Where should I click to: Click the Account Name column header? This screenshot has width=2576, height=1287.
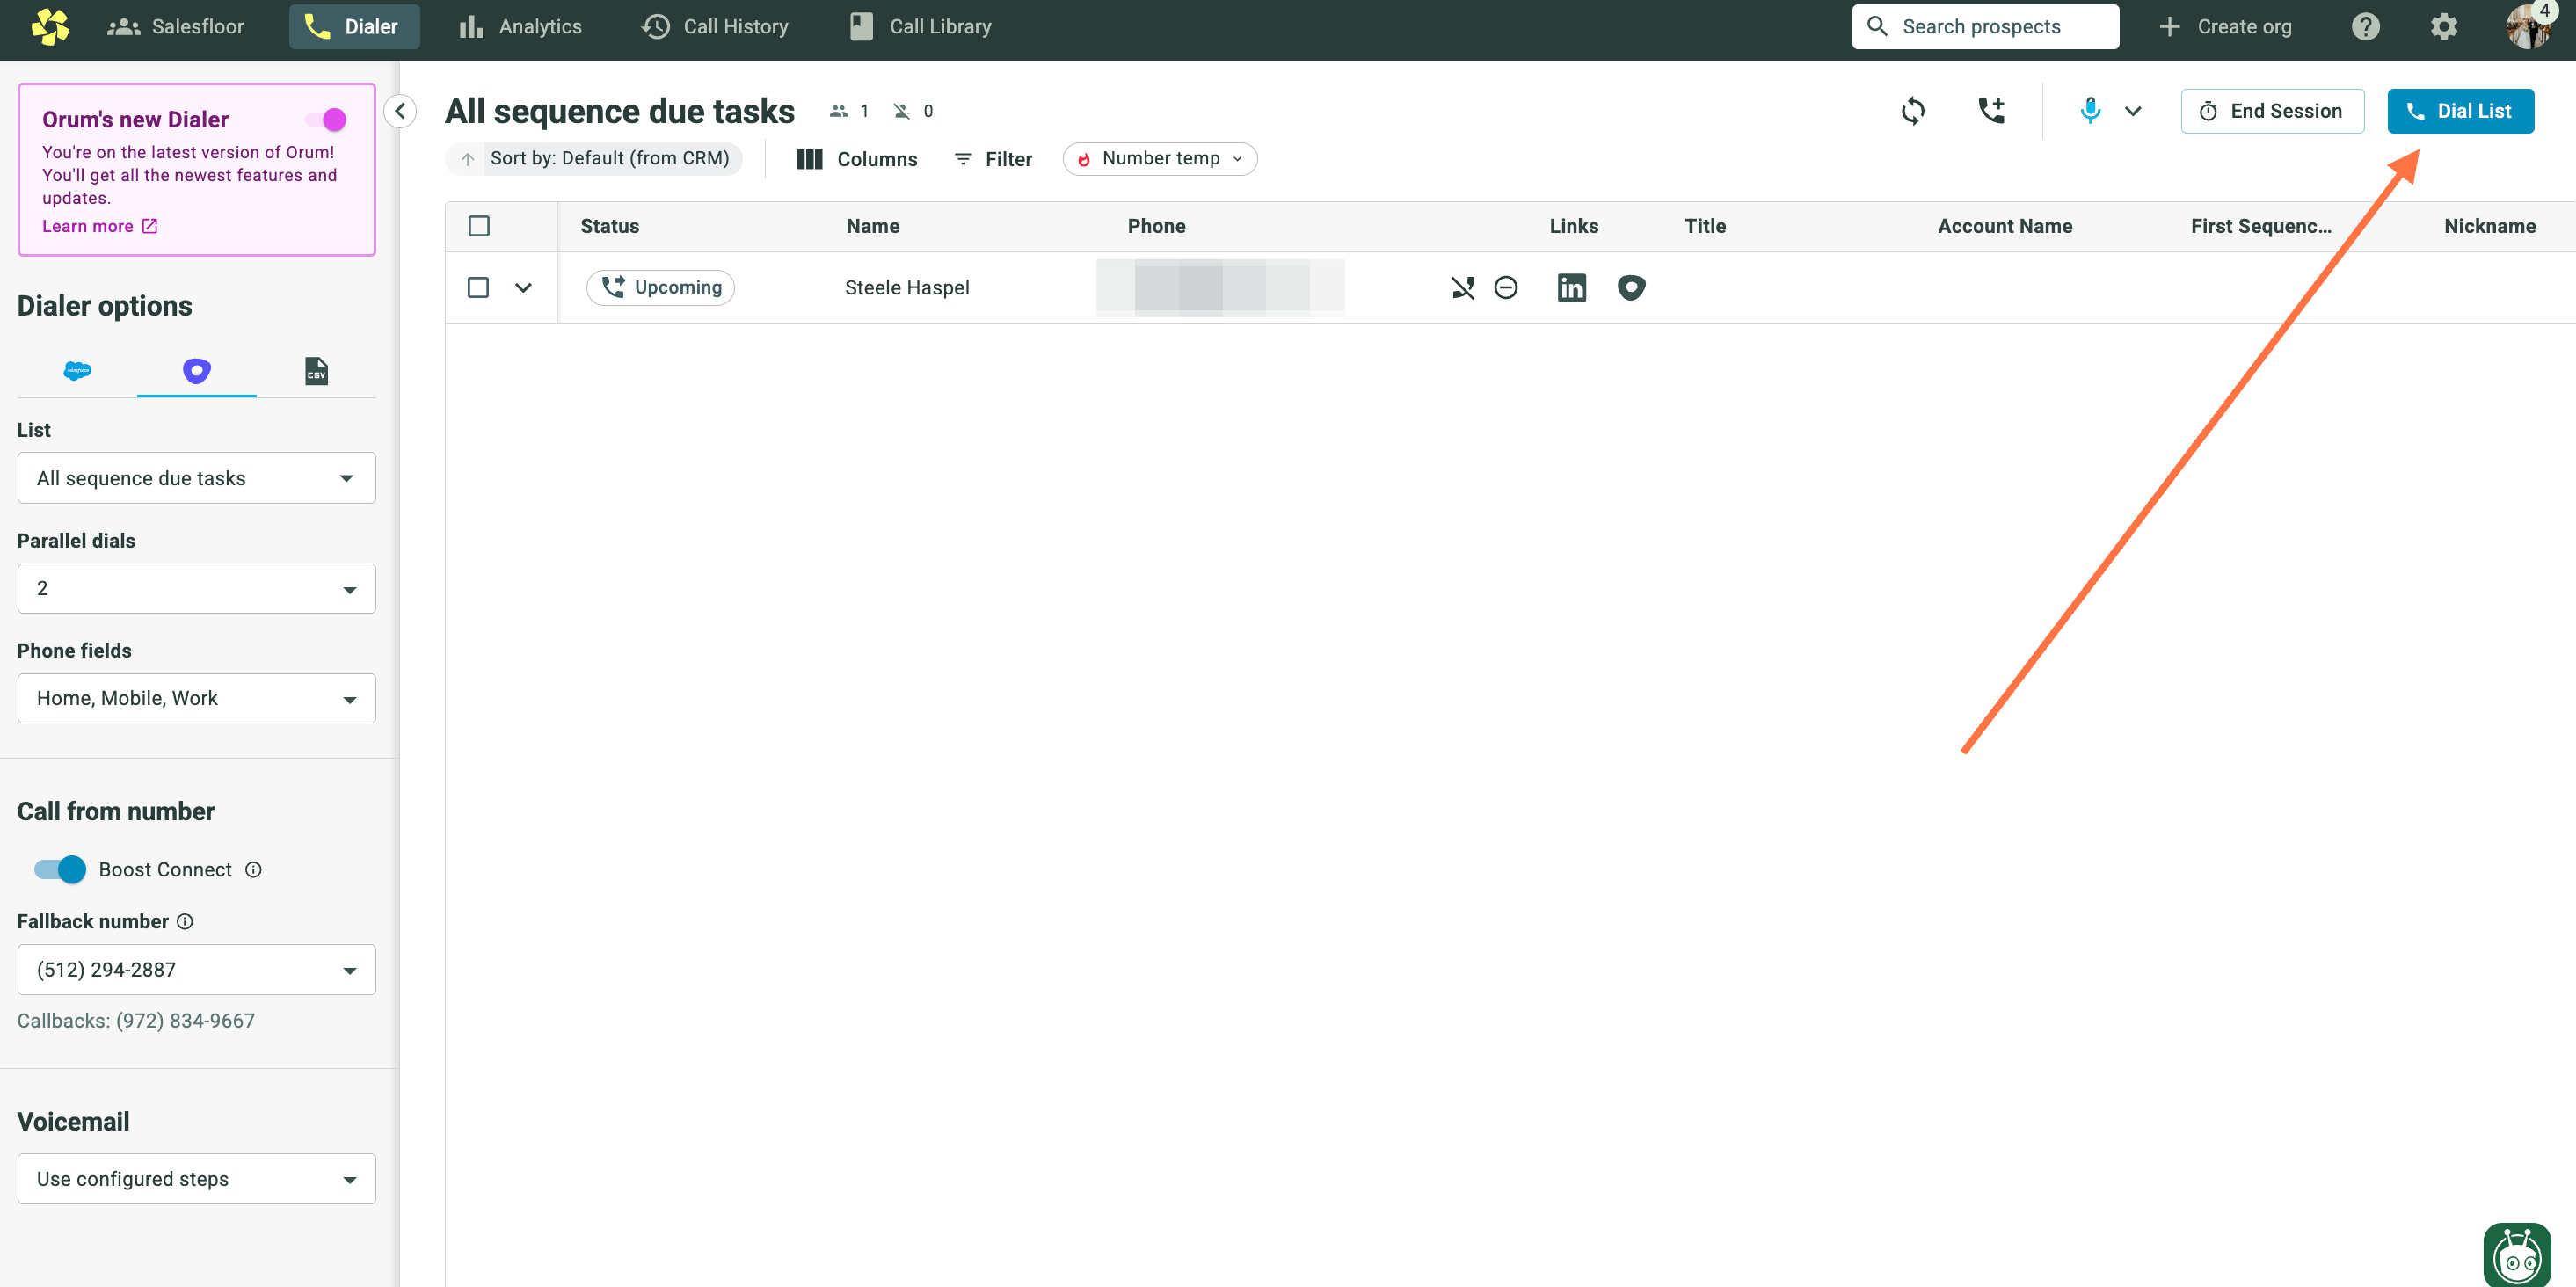tap(2005, 226)
